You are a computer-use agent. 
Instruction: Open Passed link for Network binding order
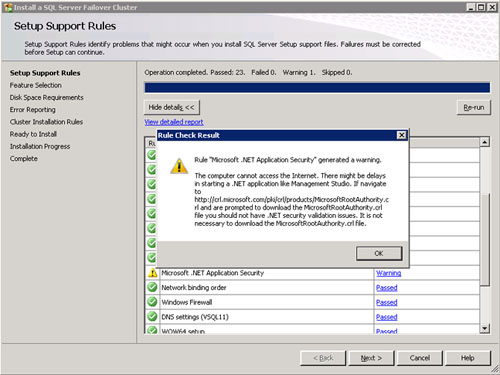coord(387,288)
